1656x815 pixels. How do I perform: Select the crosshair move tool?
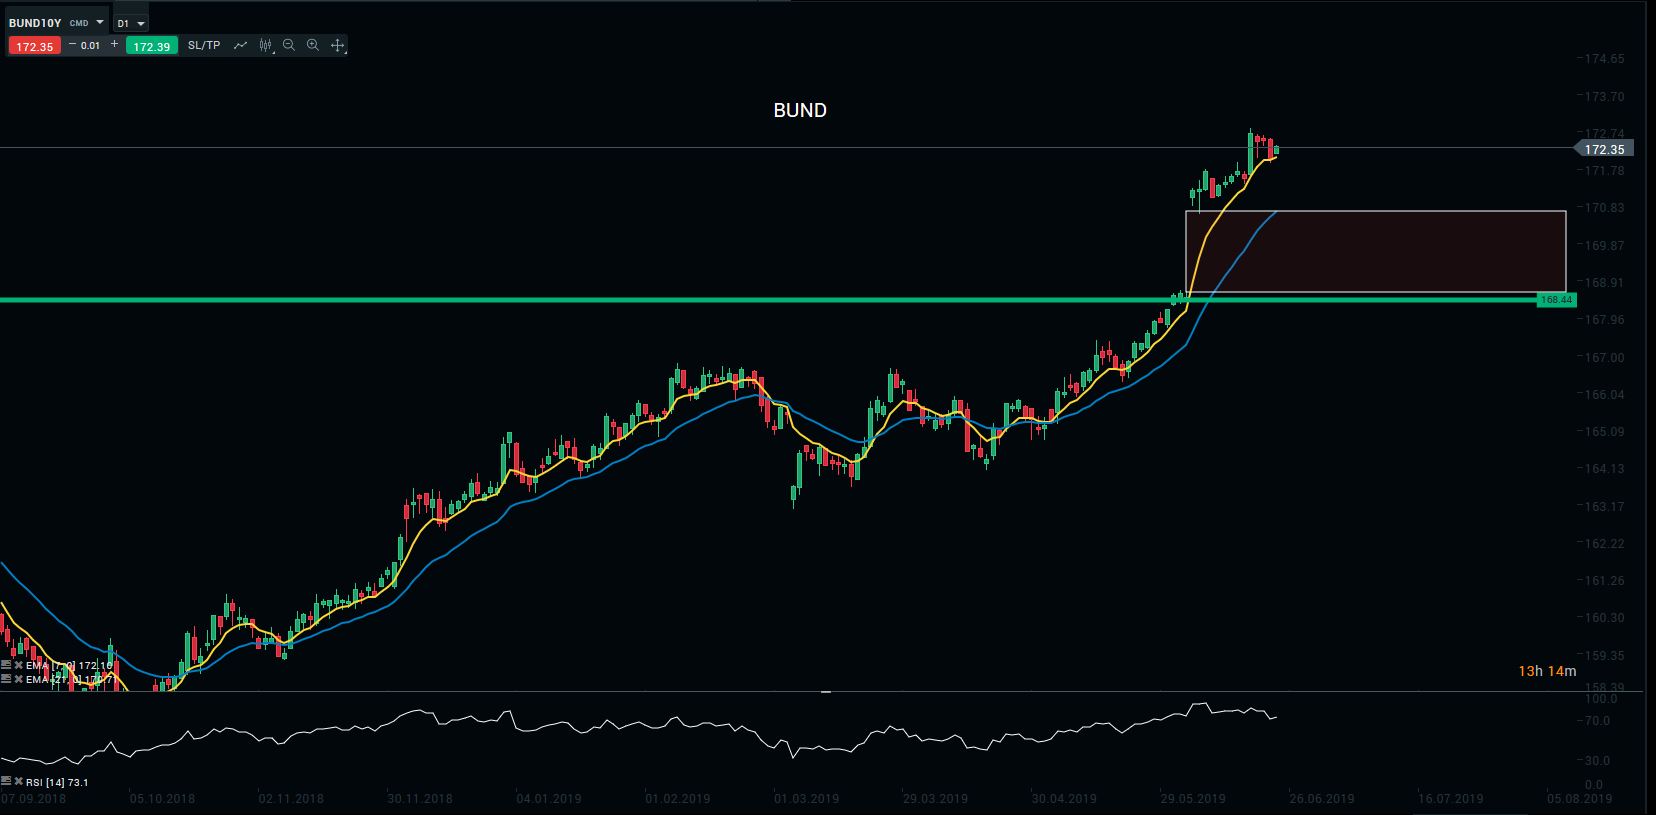338,45
